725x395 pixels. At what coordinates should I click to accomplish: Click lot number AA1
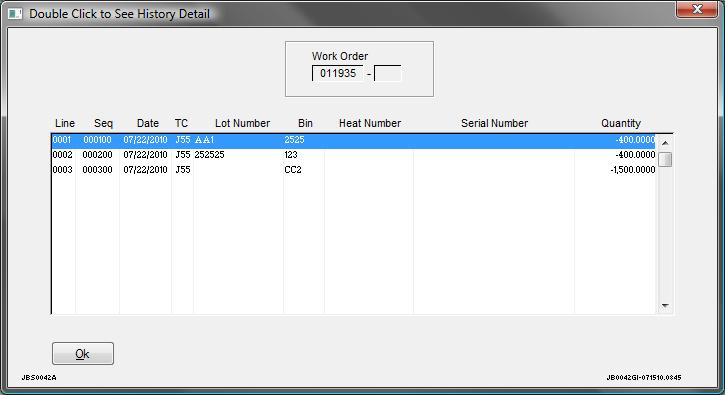(x=204, y=140)
